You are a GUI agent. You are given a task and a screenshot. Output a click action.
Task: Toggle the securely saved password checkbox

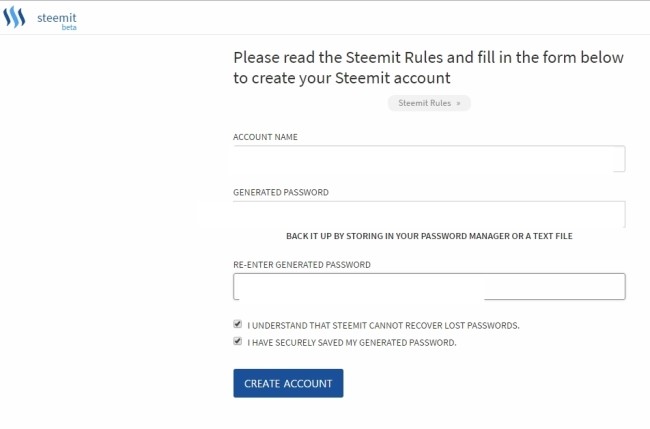click(238, 341)
